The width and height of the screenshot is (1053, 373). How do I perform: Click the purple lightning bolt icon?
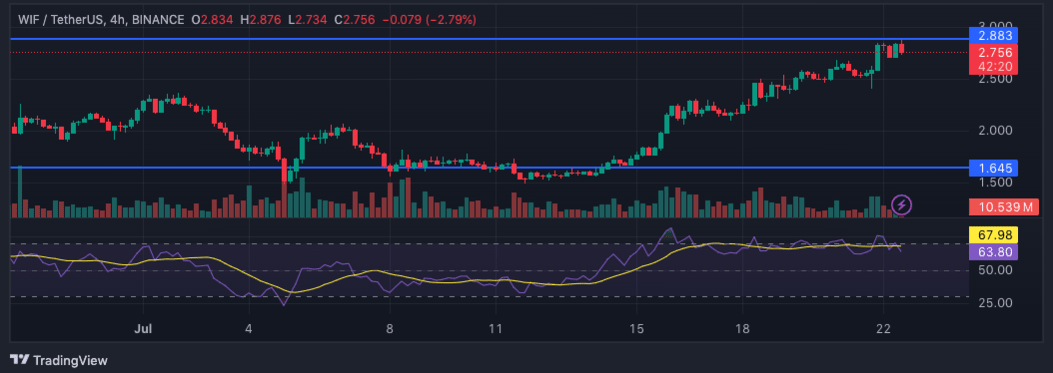pyautogui.click(x=901, y=204)
